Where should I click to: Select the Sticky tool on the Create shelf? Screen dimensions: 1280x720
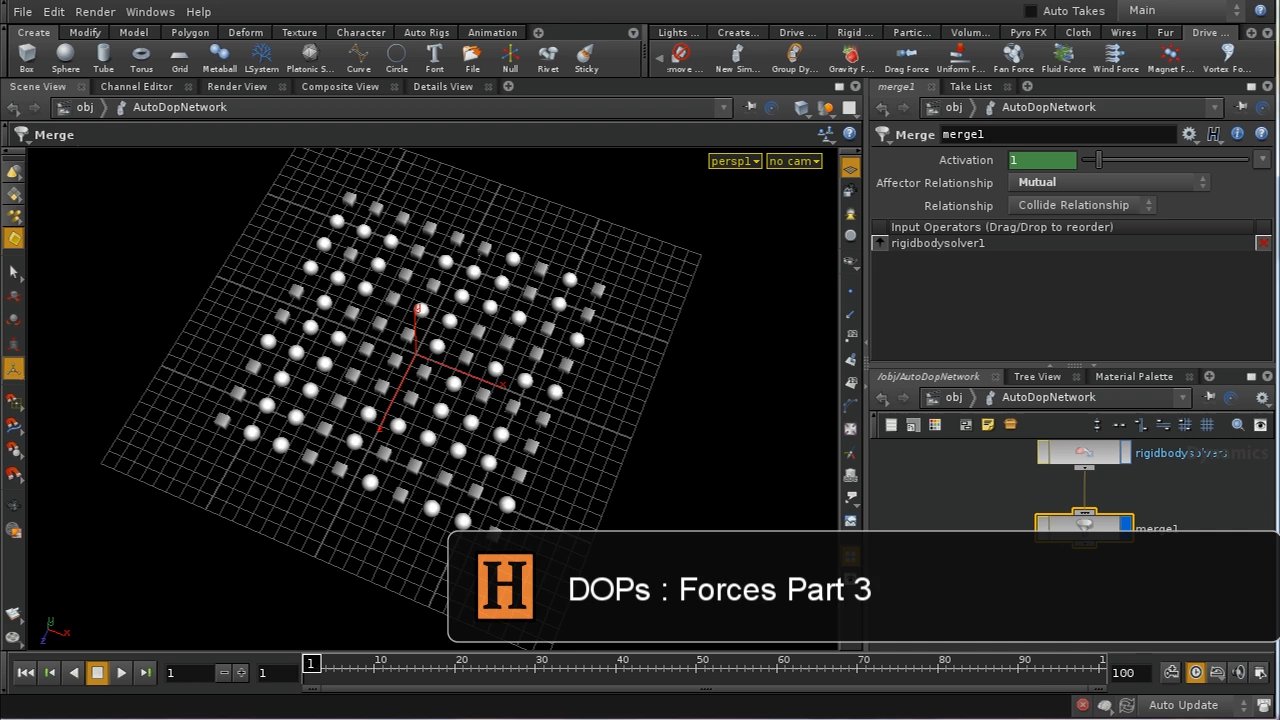click(585, 57)
